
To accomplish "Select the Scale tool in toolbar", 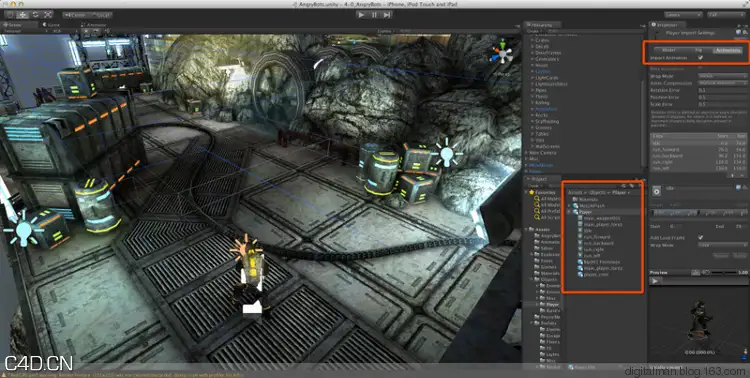I will 48,15.
